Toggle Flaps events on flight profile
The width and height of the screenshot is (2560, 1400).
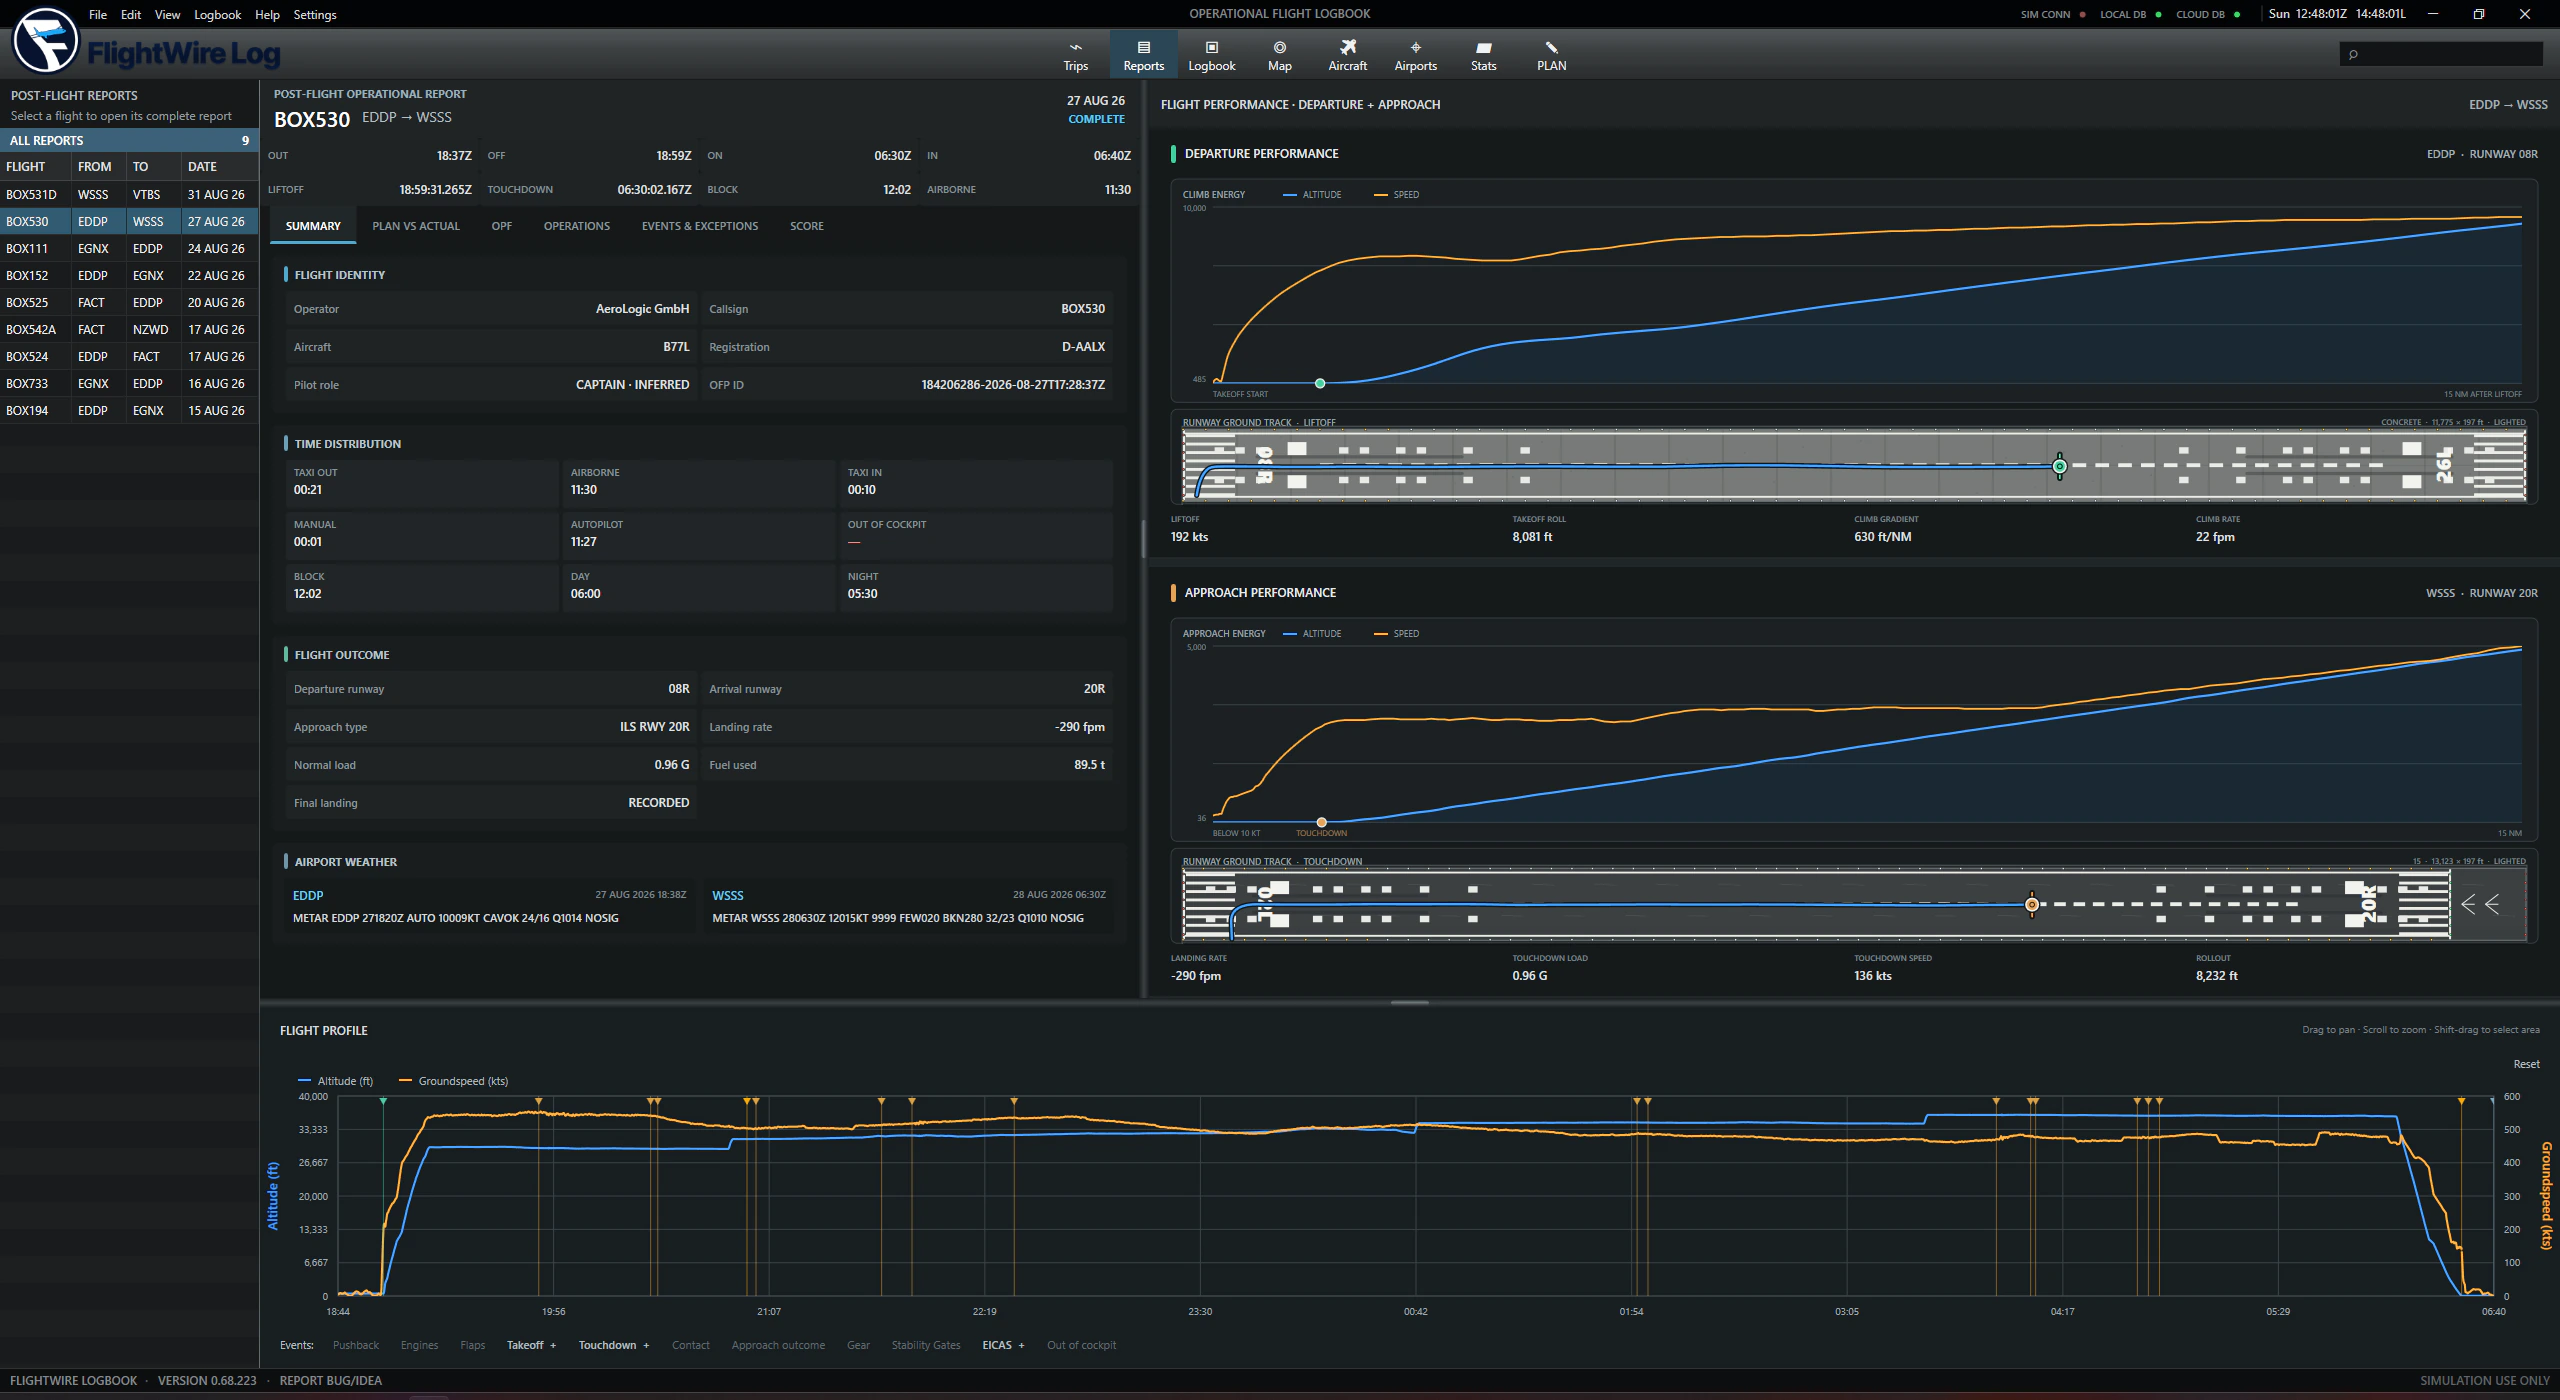pos(472,1345)
